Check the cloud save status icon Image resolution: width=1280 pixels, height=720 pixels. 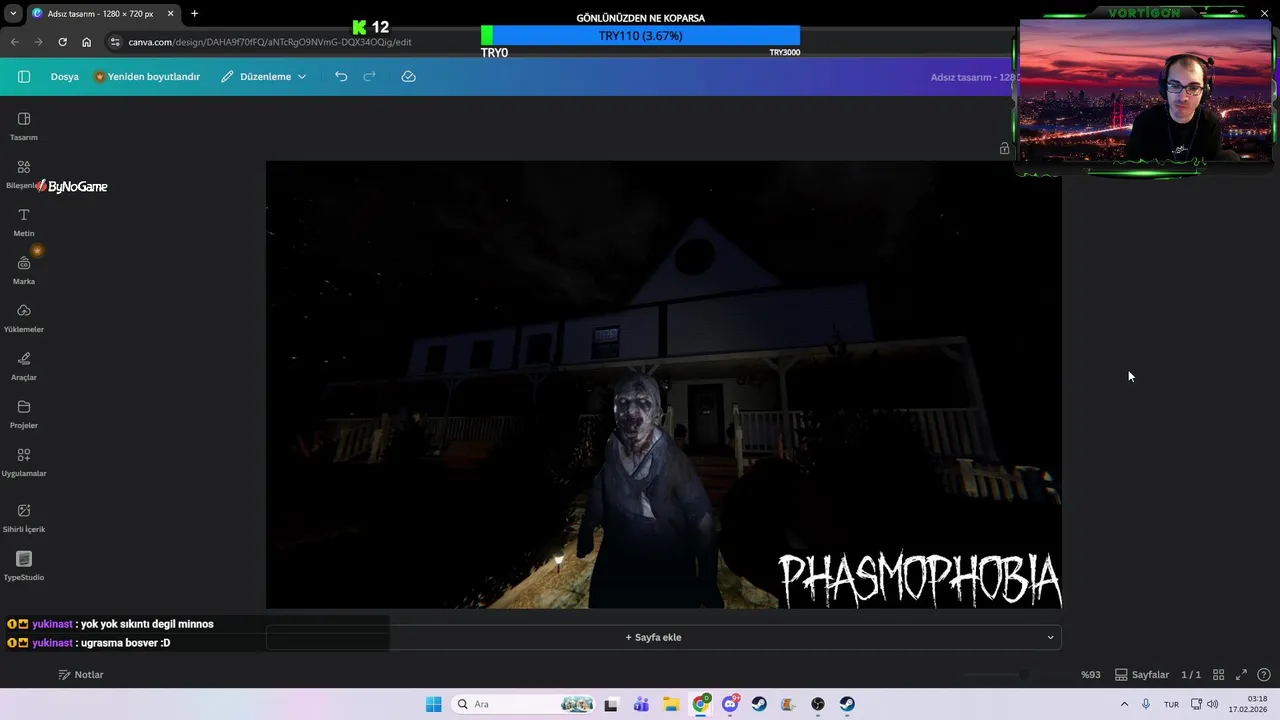pos(408,76)
